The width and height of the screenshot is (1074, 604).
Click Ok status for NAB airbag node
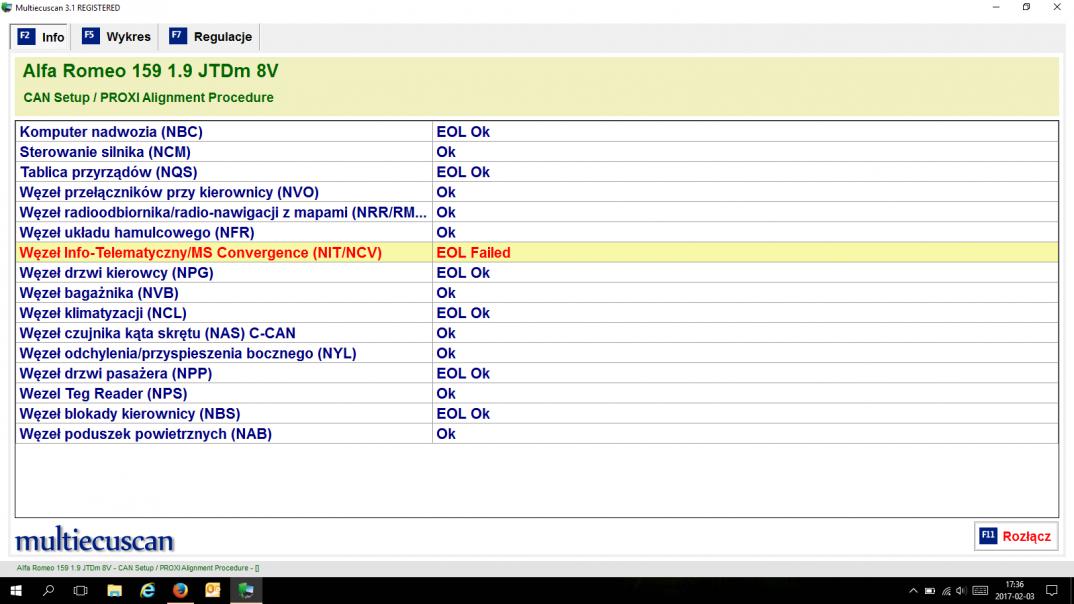(x=446, y=433)
